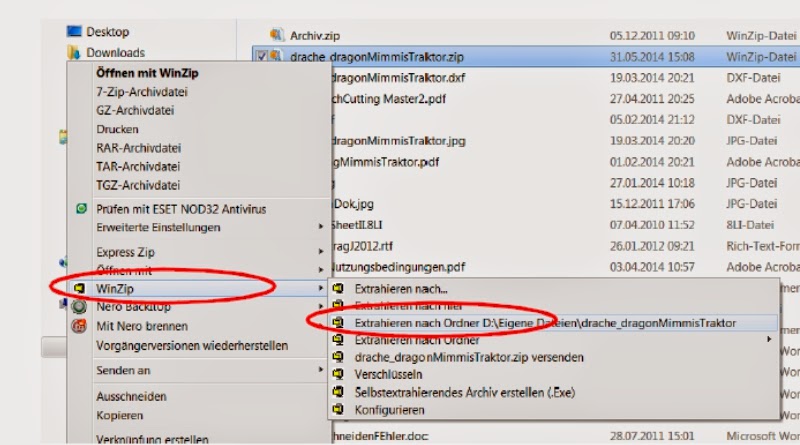Viewport: 800px width, 445px height.
Task: Choose 'Kopieren' from context menu
Action: coord(119,415)
